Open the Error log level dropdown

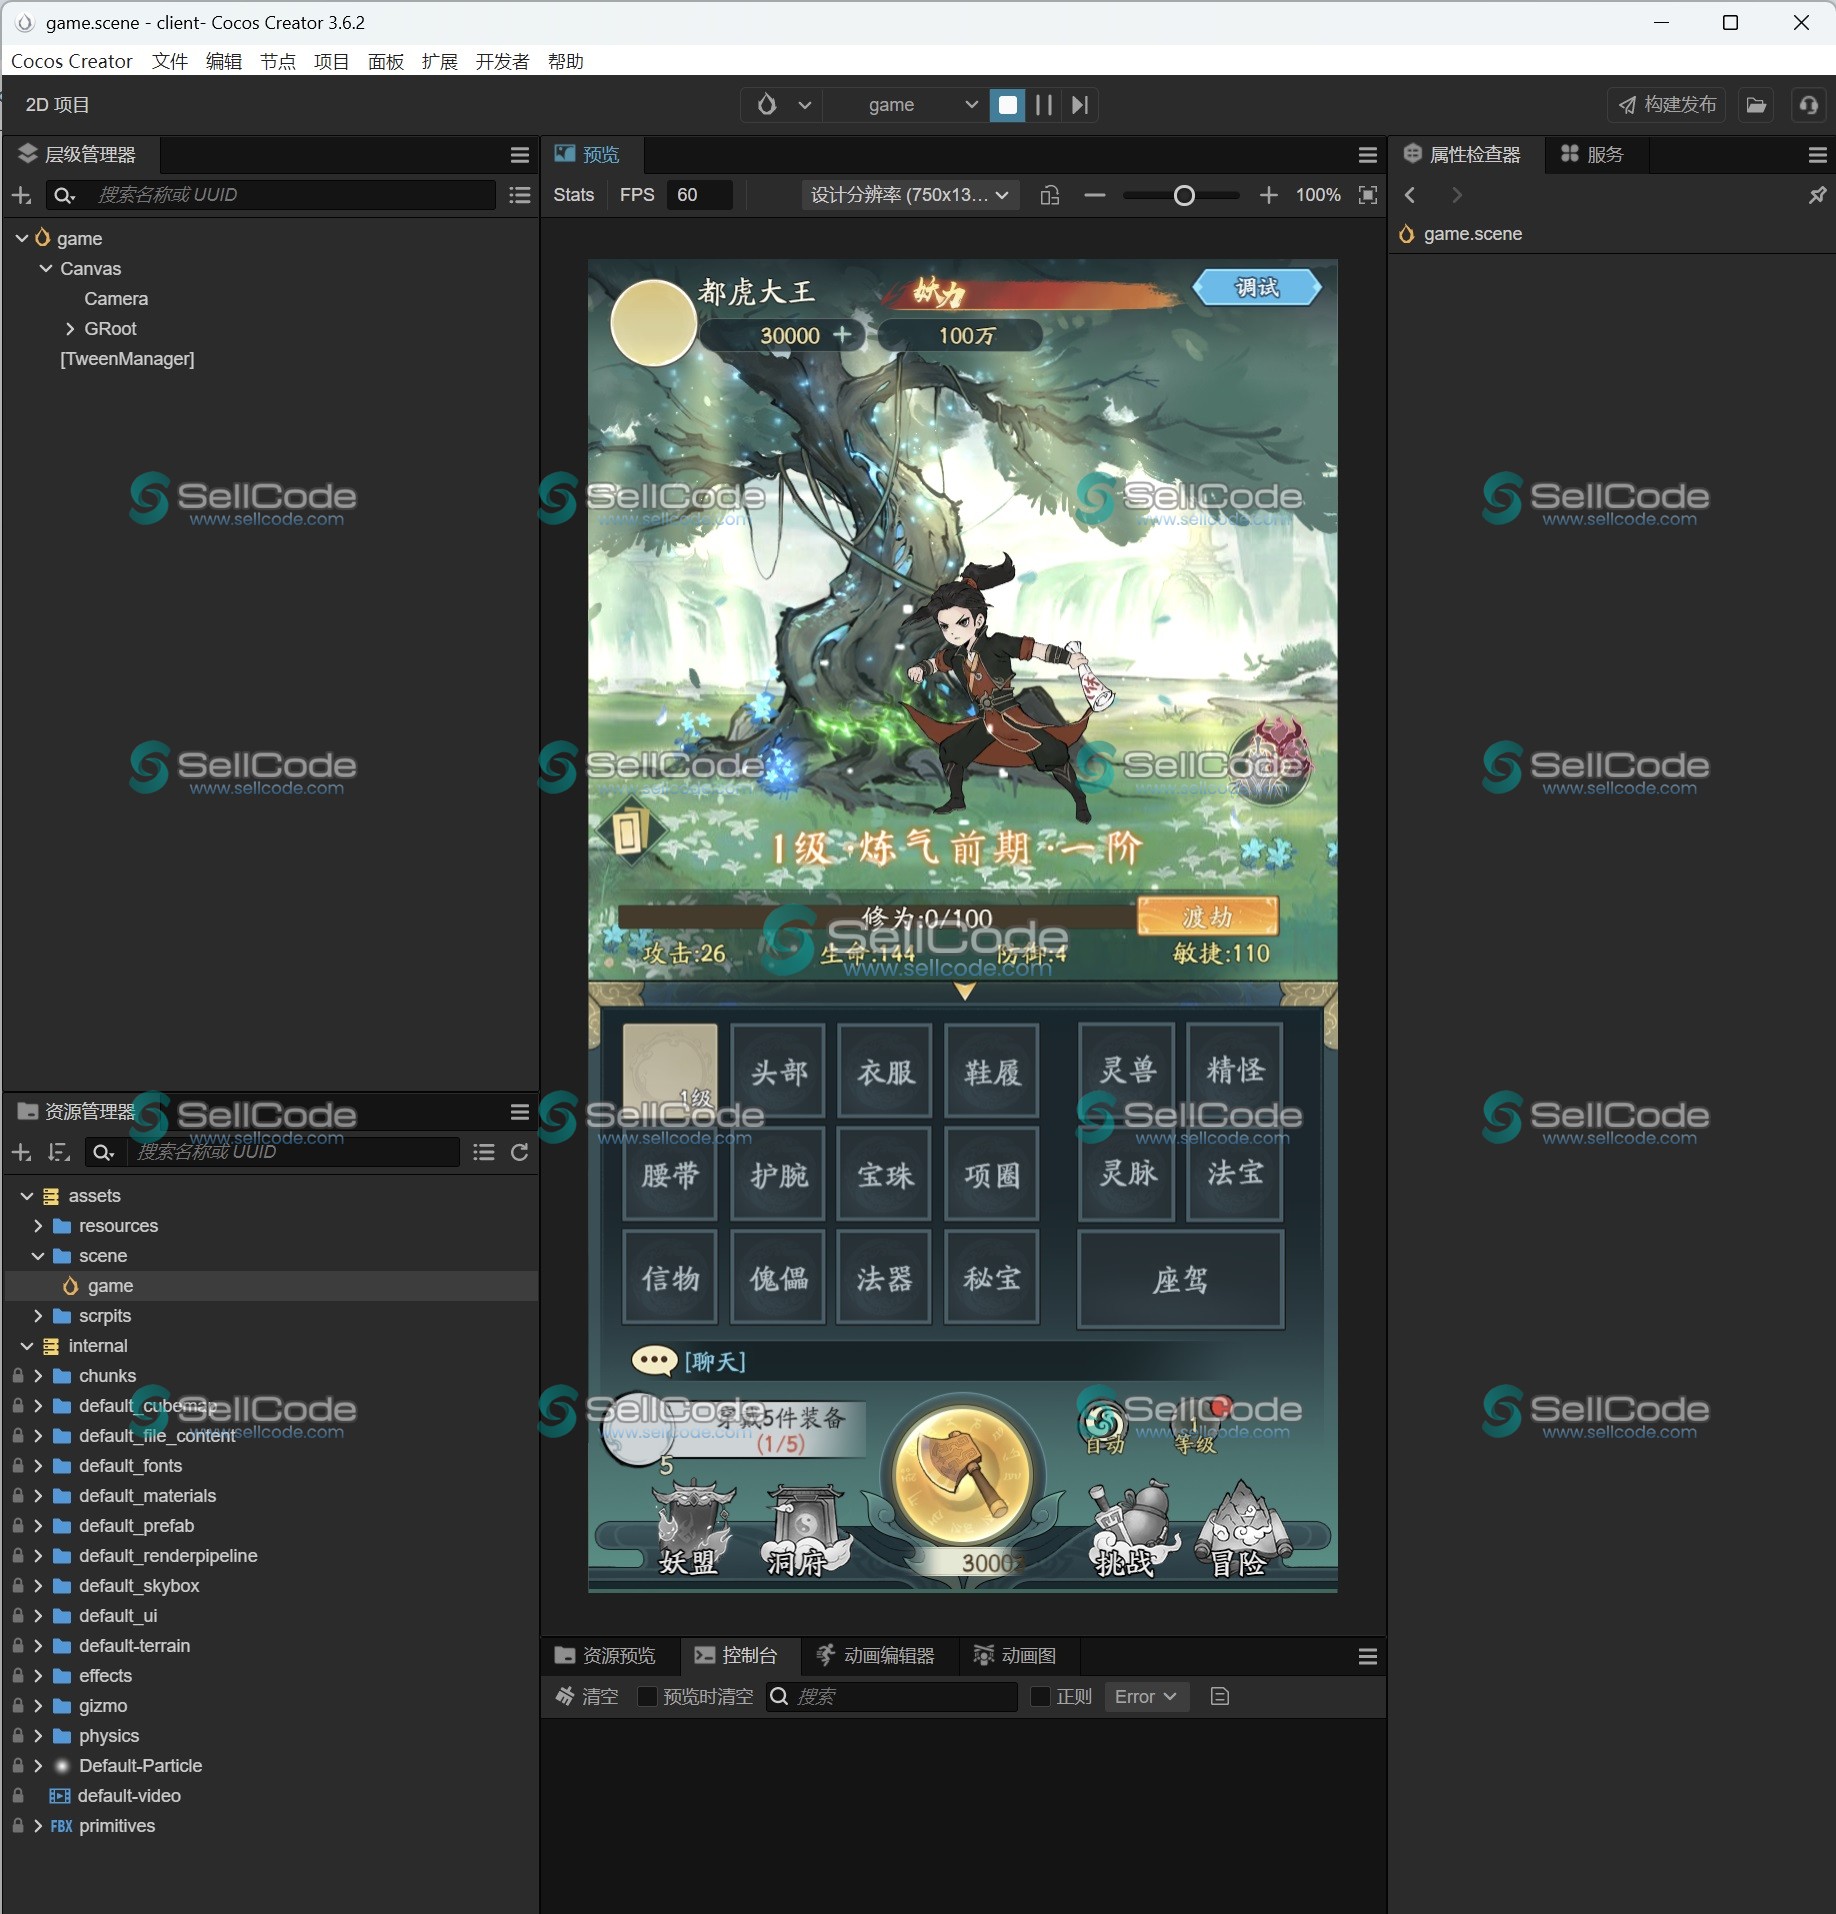click(x=1146, y=1697)
